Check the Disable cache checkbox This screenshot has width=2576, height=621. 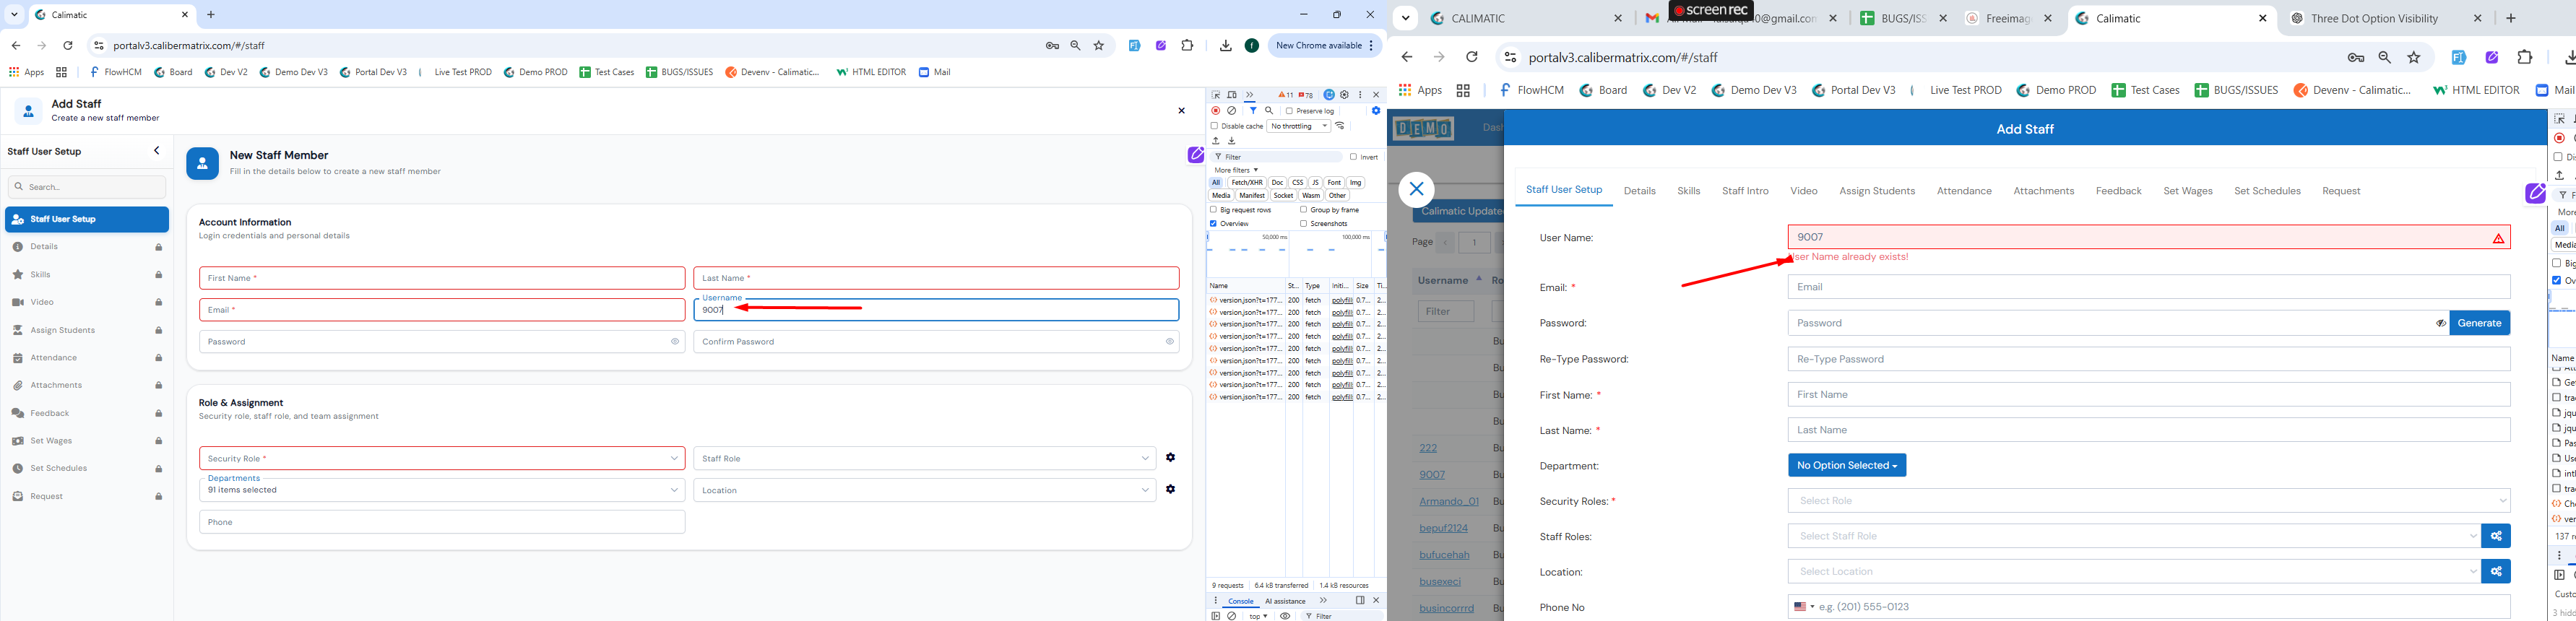coord(1214,126)
